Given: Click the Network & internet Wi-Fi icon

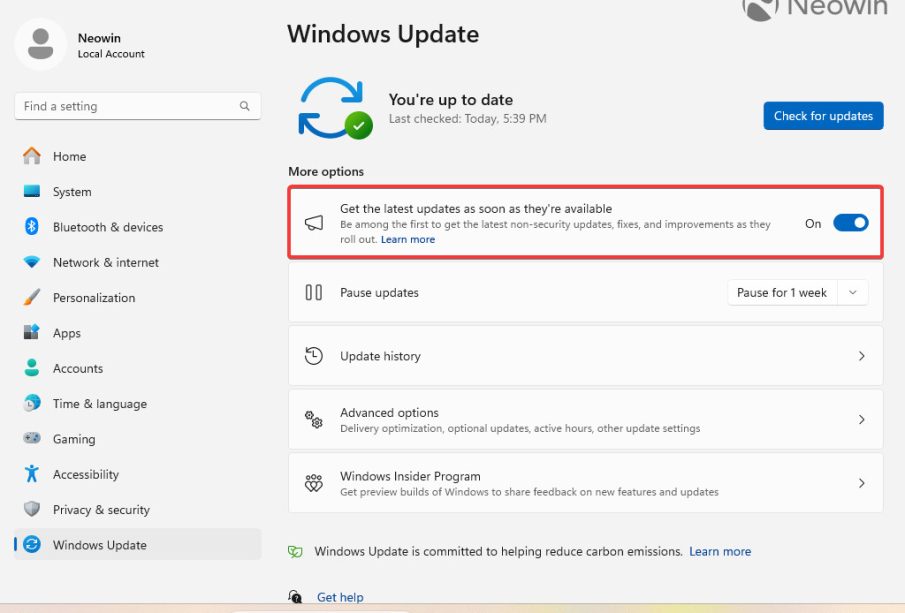Looking at the screenshot, I should (x=32, y=262).
